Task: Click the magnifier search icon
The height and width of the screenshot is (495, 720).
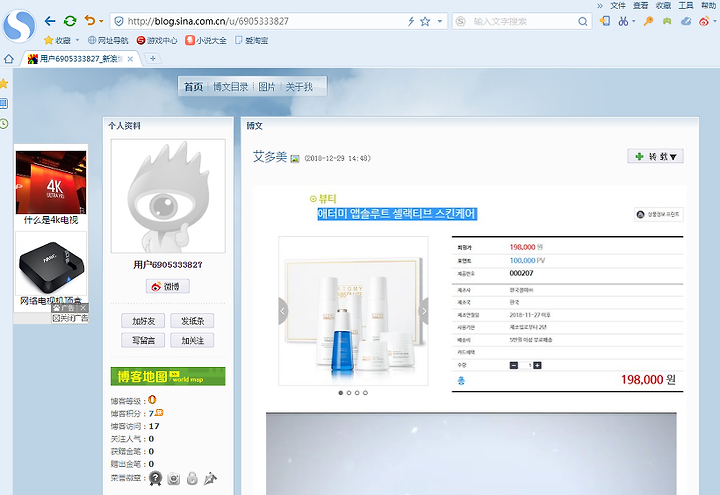Action: click(x=583, y=21)
